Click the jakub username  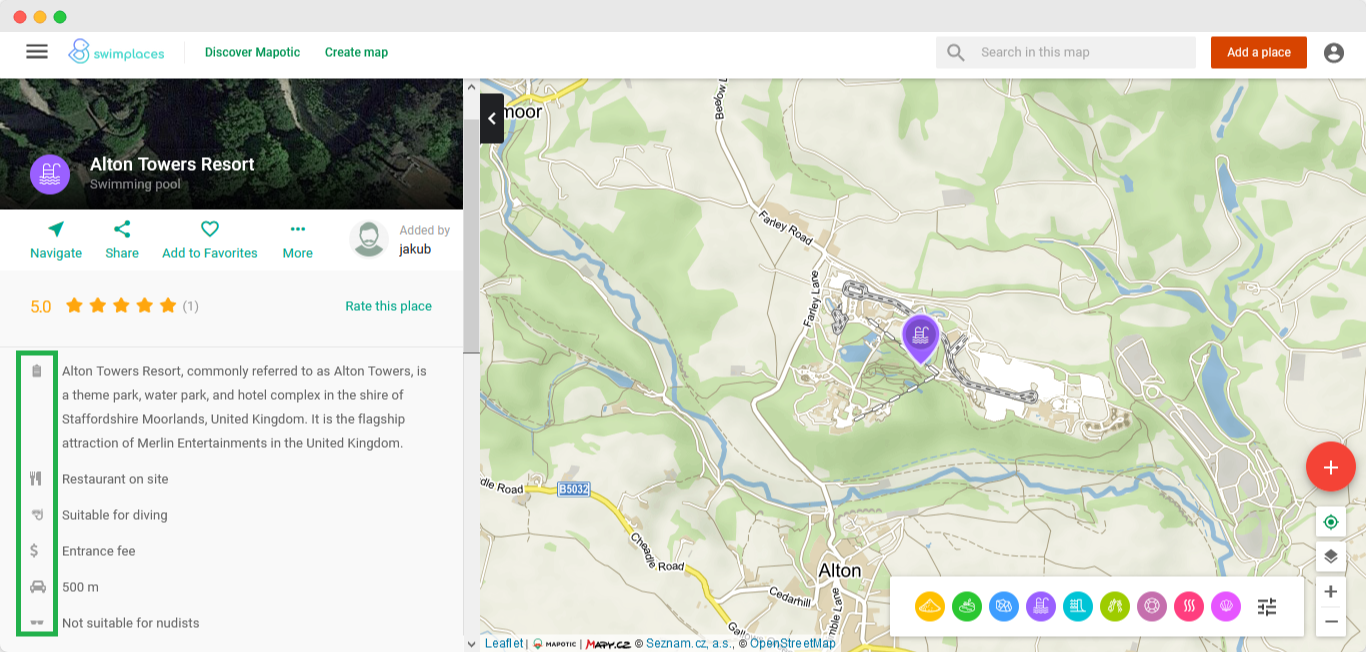point(415,249)
